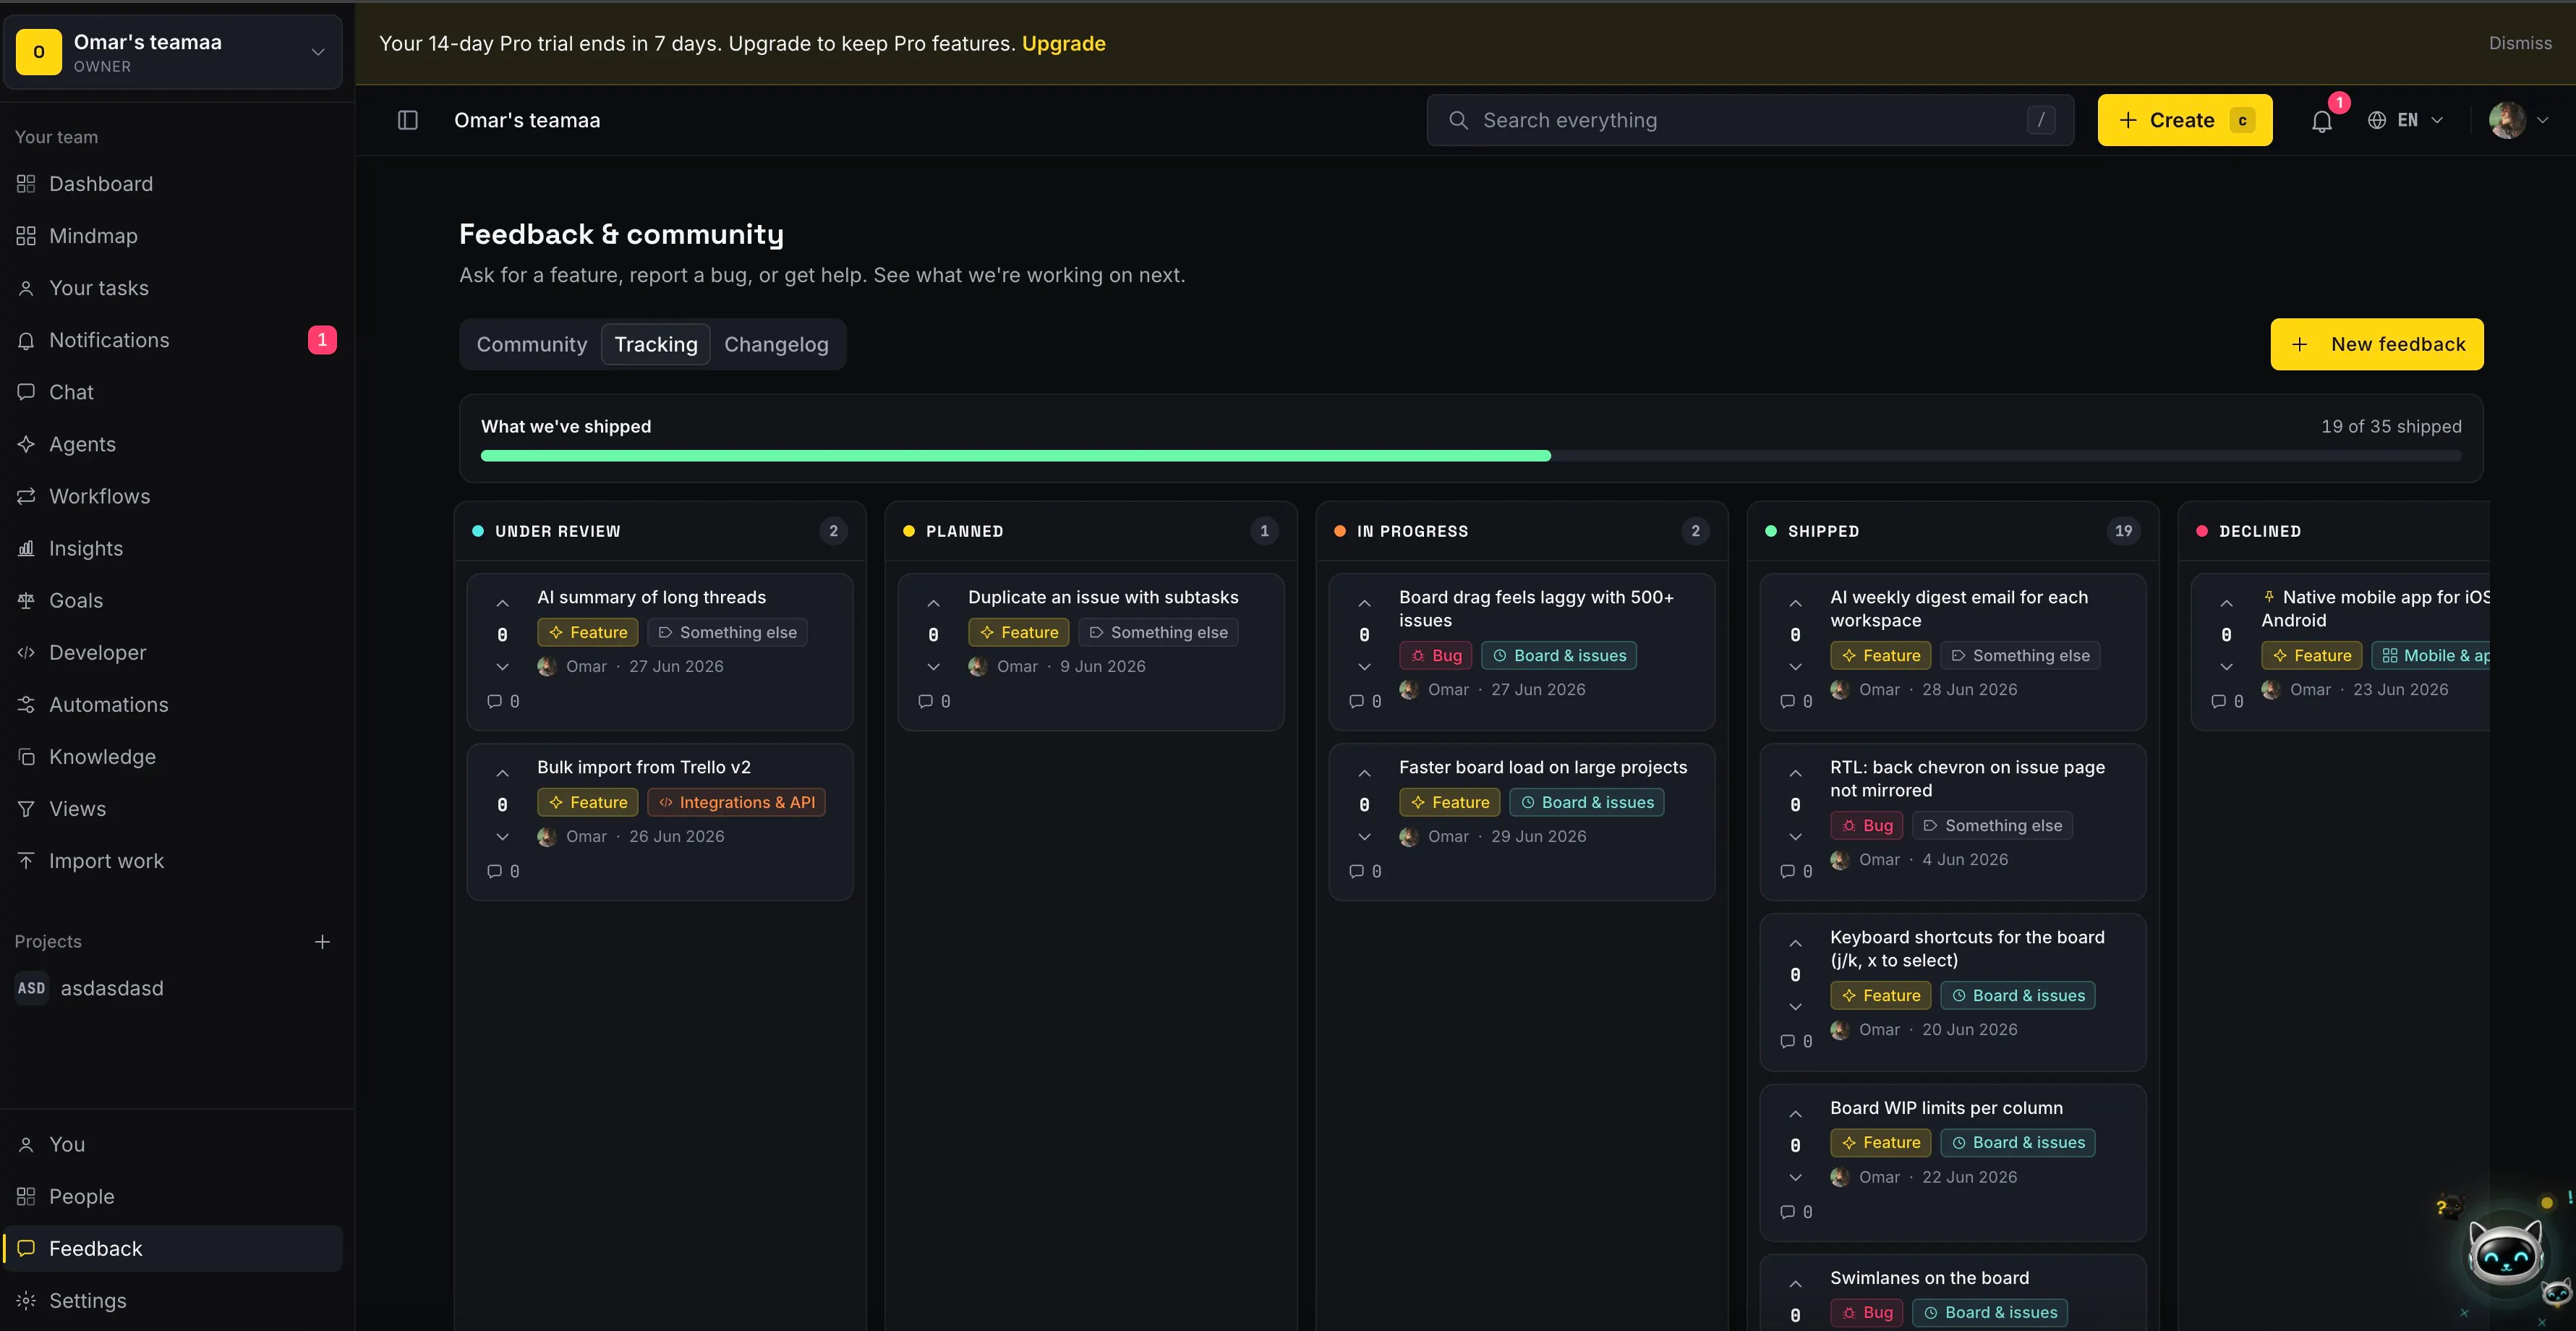The width and height of the screenshot is (2576, 1331).
Task: Open the notifications bell icon
Action: pyautogui.click(x=2322, y=121)
